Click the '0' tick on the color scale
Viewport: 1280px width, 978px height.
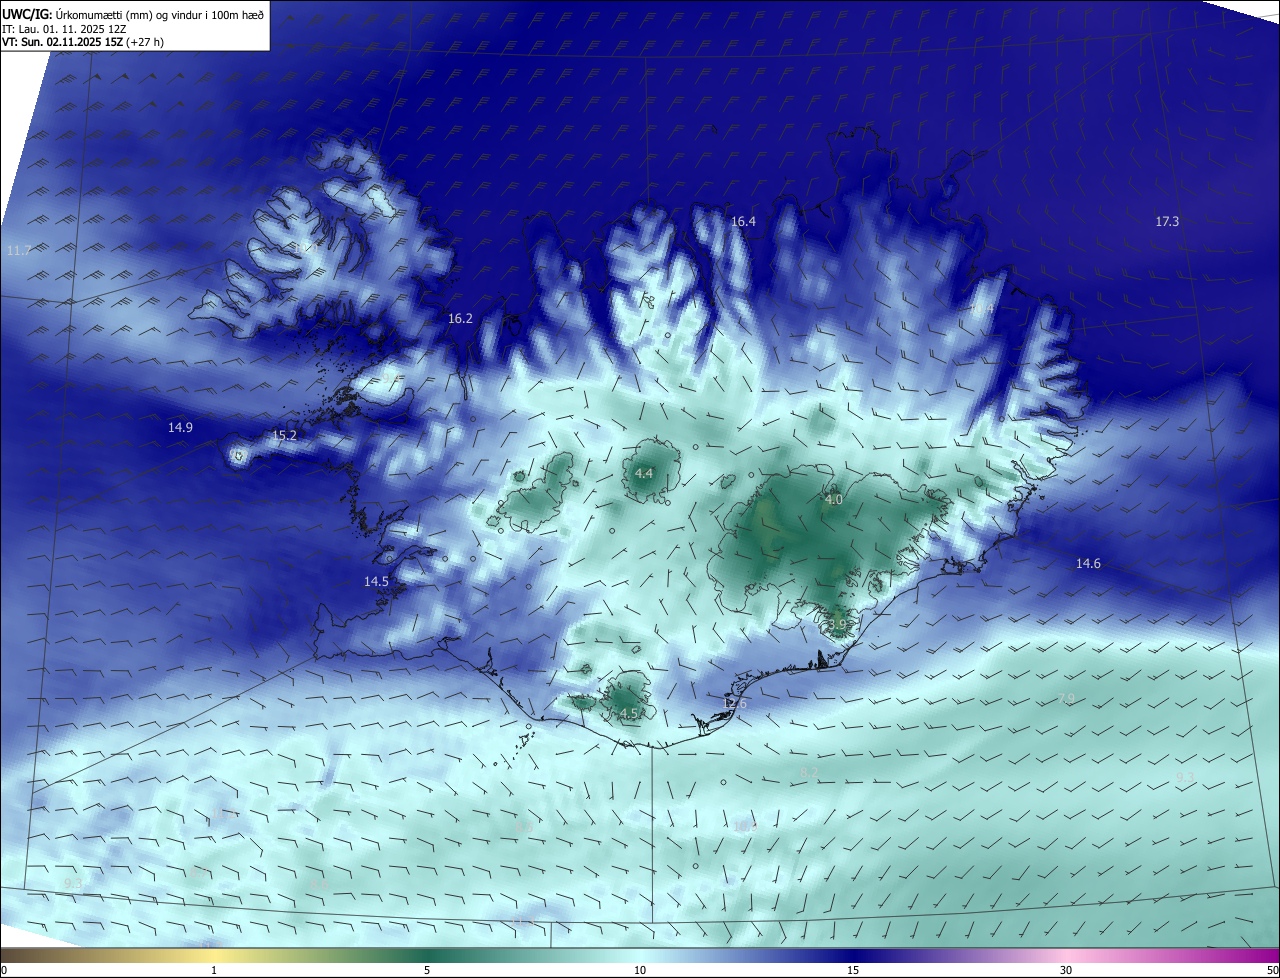point(4,971)
